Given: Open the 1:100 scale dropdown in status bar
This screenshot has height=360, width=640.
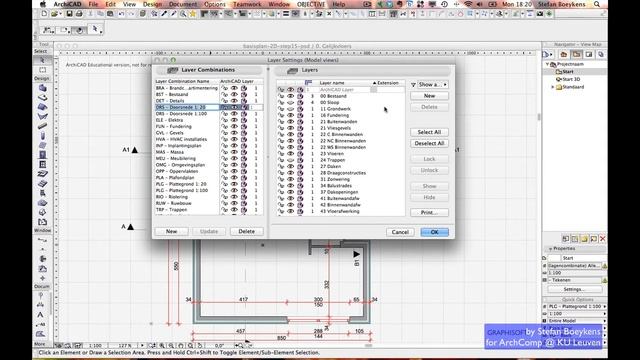Looking at the screenshot, I should click(x=96, y=345).
